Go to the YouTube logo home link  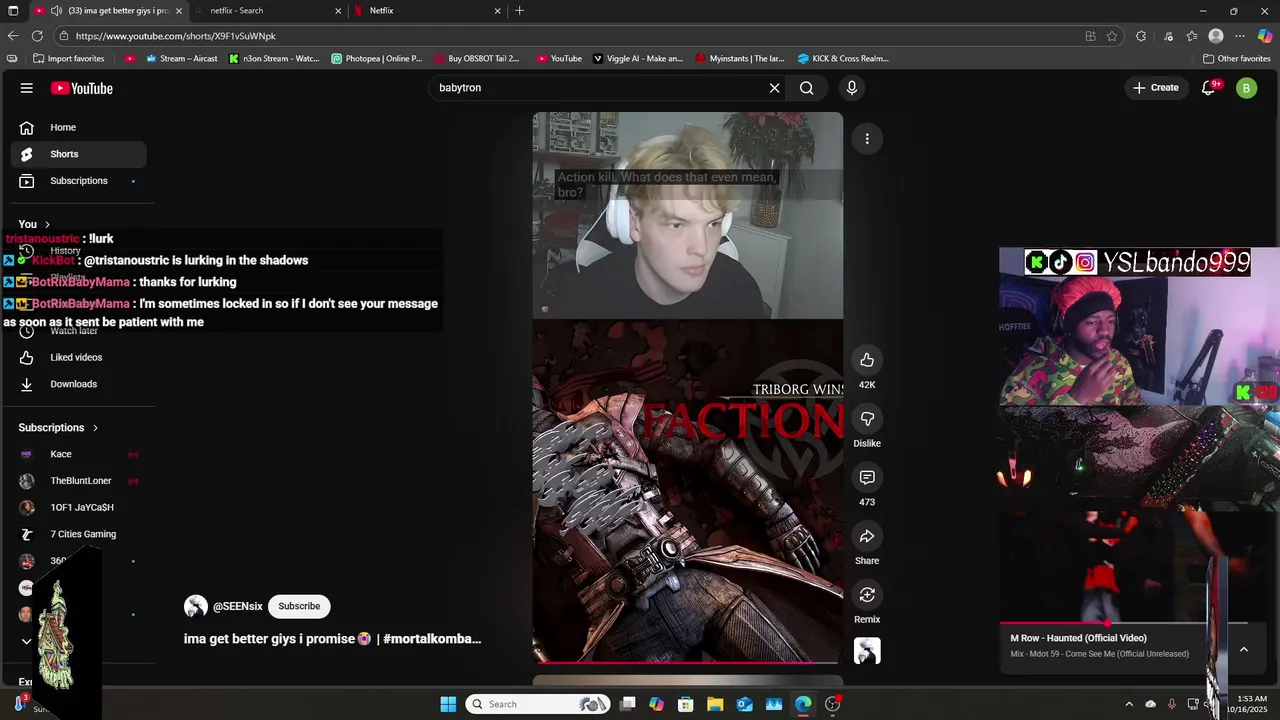tap(82, 88)
